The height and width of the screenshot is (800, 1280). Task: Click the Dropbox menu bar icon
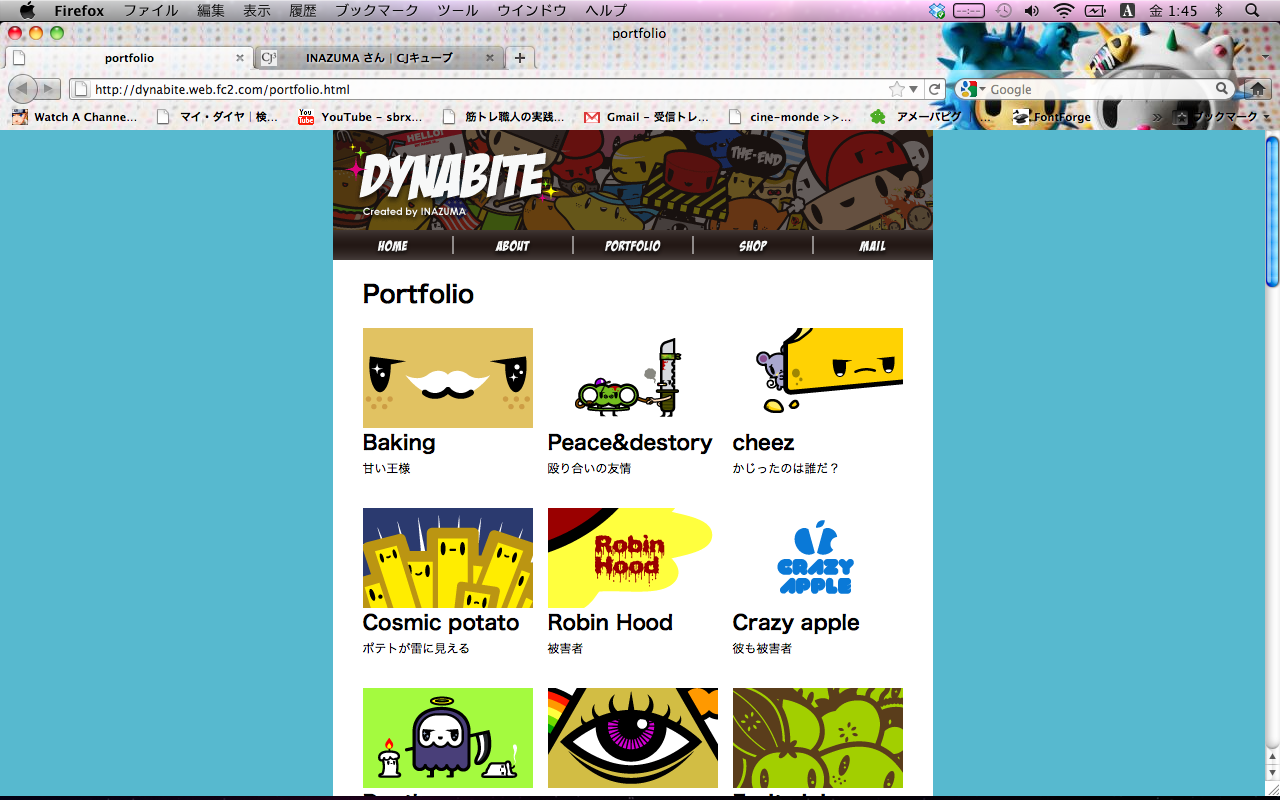pos(937,10)
